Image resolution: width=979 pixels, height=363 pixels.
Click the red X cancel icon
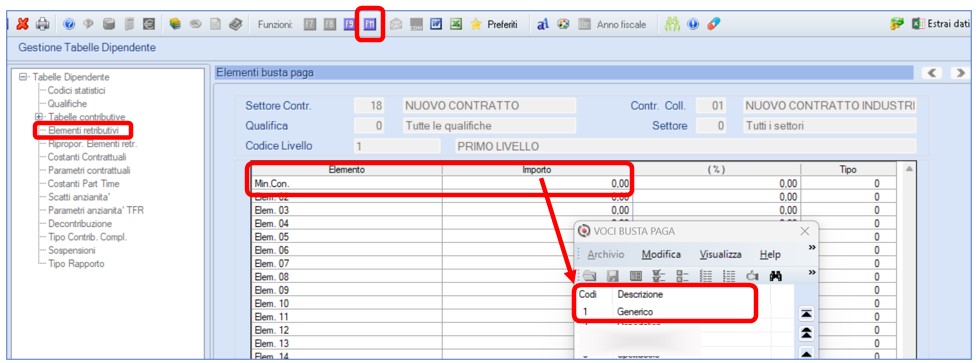pos(22,24)
